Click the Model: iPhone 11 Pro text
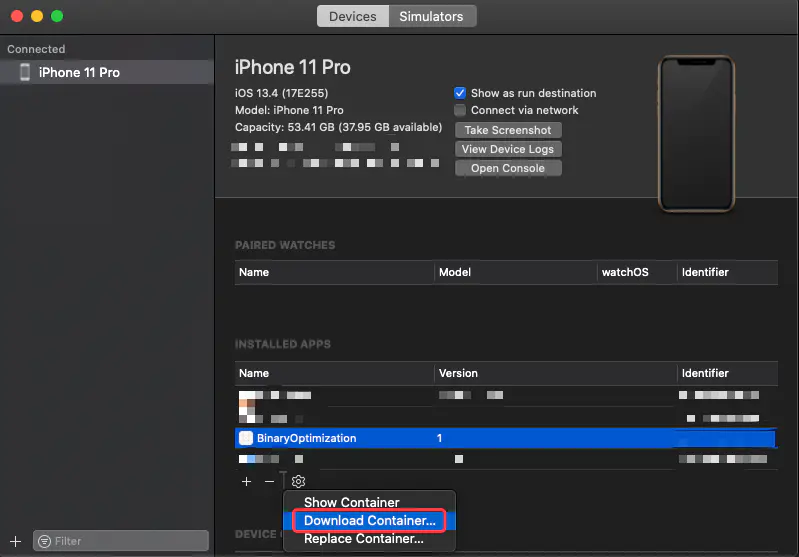This screenshot has width=799, height=557. (x=289, y=110)
